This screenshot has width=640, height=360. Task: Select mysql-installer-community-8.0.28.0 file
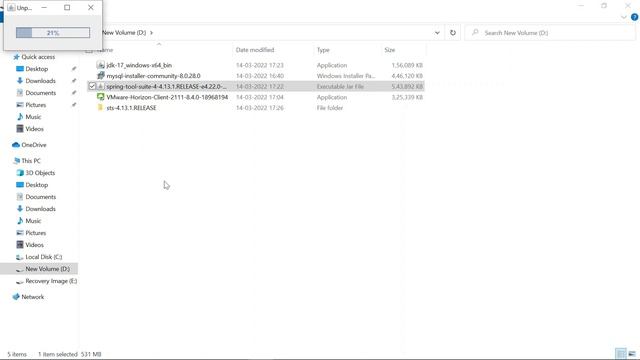(153, 76)
